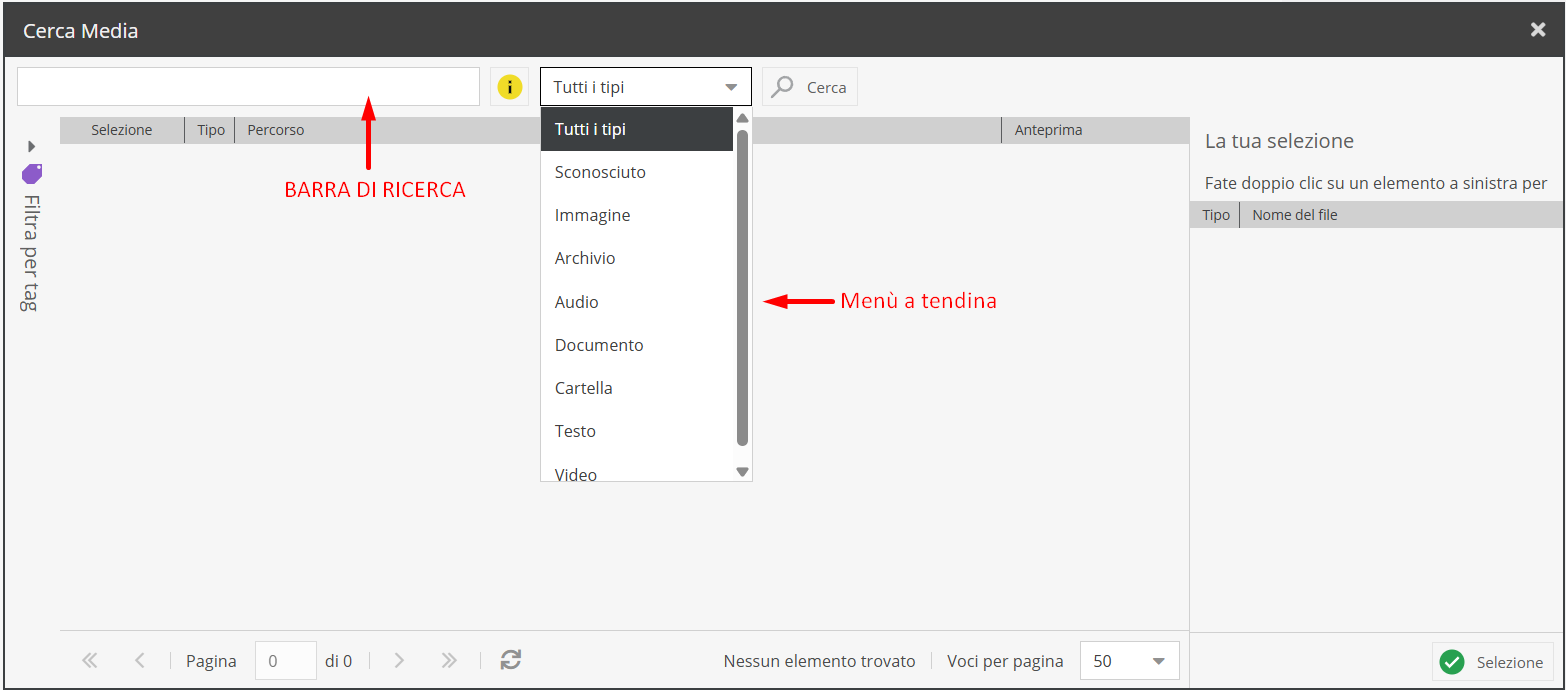Select Immagine from the type list

point(592,215)
